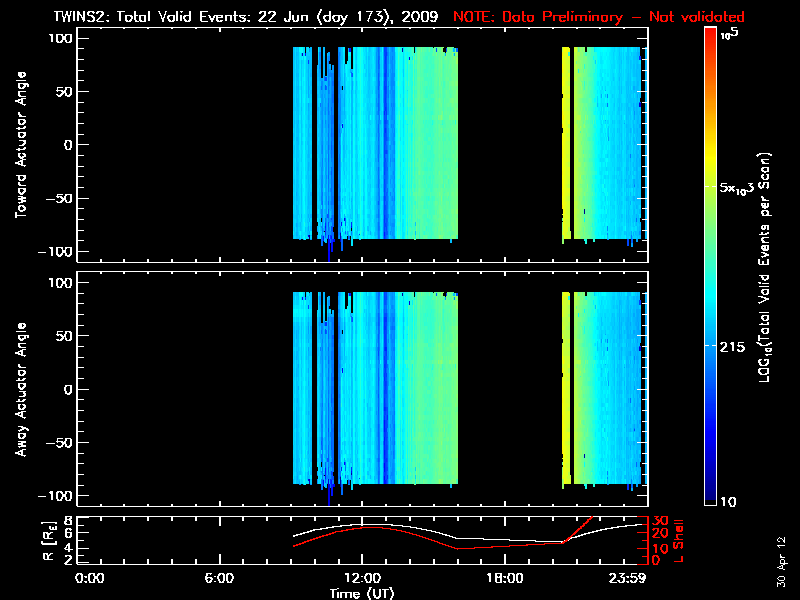
Task: Click the 12:00 time tick label
Action: pos(361,578)
